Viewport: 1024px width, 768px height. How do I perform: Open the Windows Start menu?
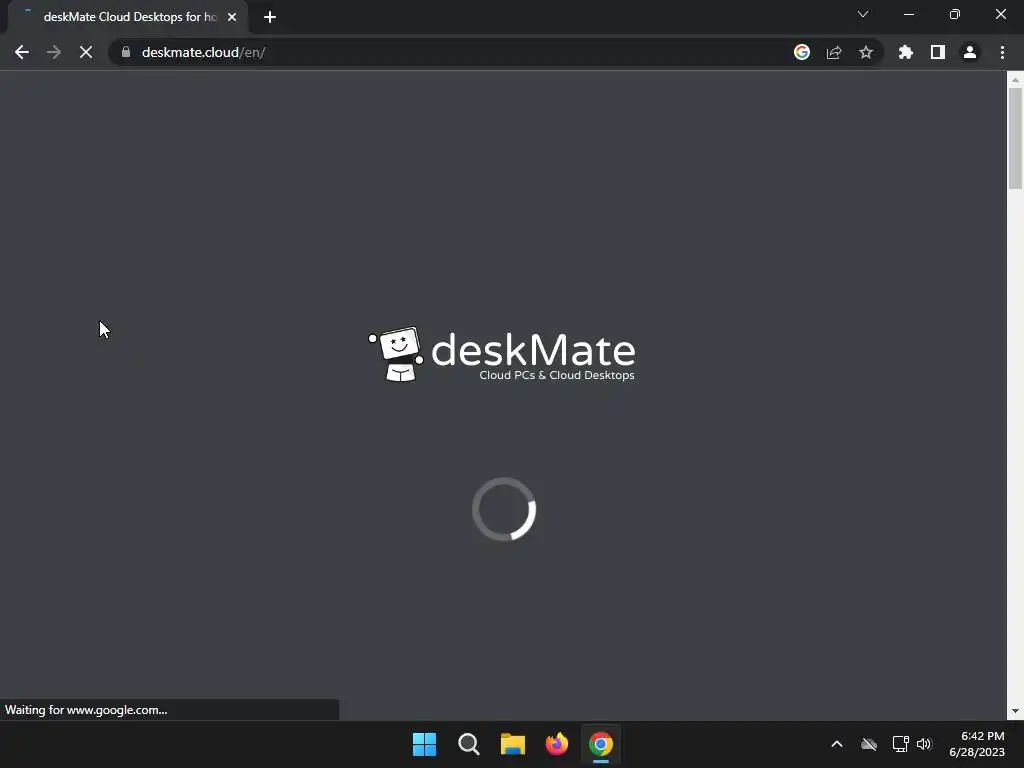(x=424, y=744)
